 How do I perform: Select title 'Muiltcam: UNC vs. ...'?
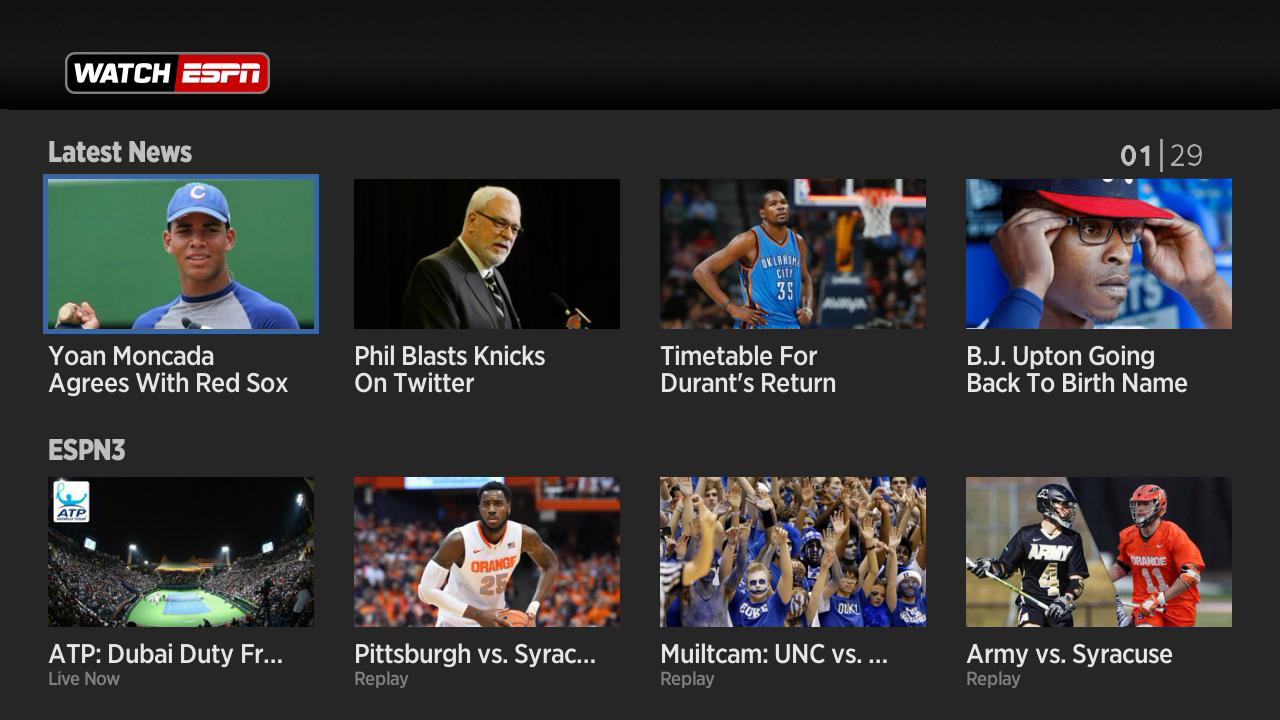(x=774, y=654)
